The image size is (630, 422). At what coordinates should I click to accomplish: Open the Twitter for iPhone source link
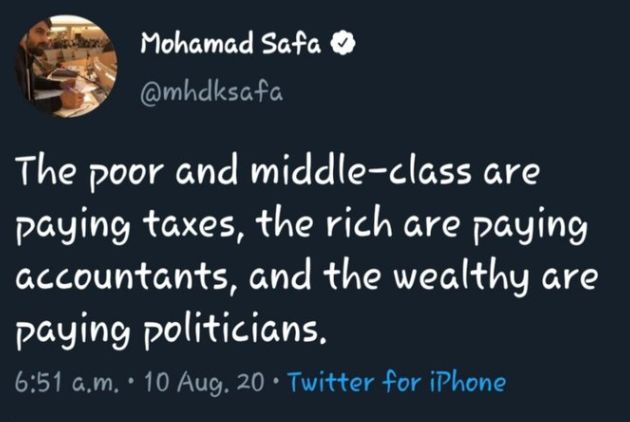[396, 381]
